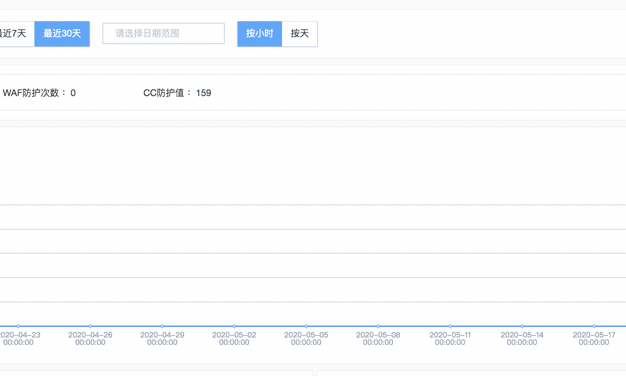Viewport: 626px width, 376px height.
Task: Click data point at 2020-05-11
Action: [450, 326]
